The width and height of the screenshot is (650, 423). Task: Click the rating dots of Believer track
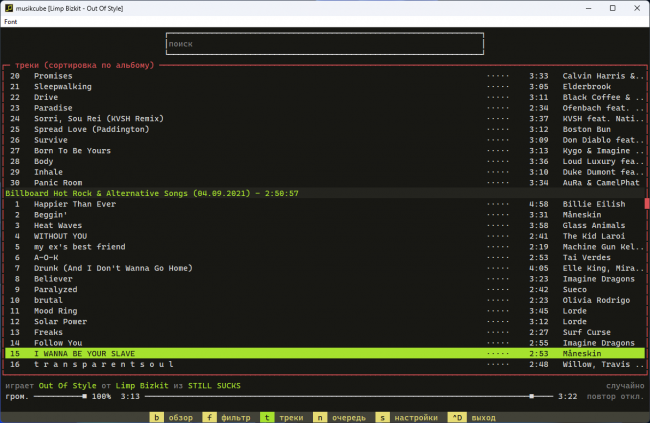point(498,279)
